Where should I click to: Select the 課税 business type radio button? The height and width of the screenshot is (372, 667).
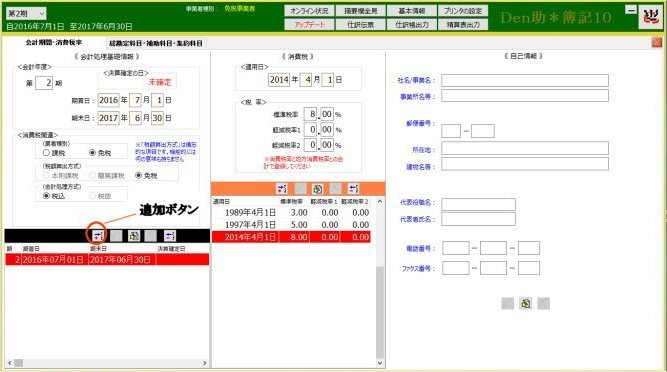[x=47, y=152]
